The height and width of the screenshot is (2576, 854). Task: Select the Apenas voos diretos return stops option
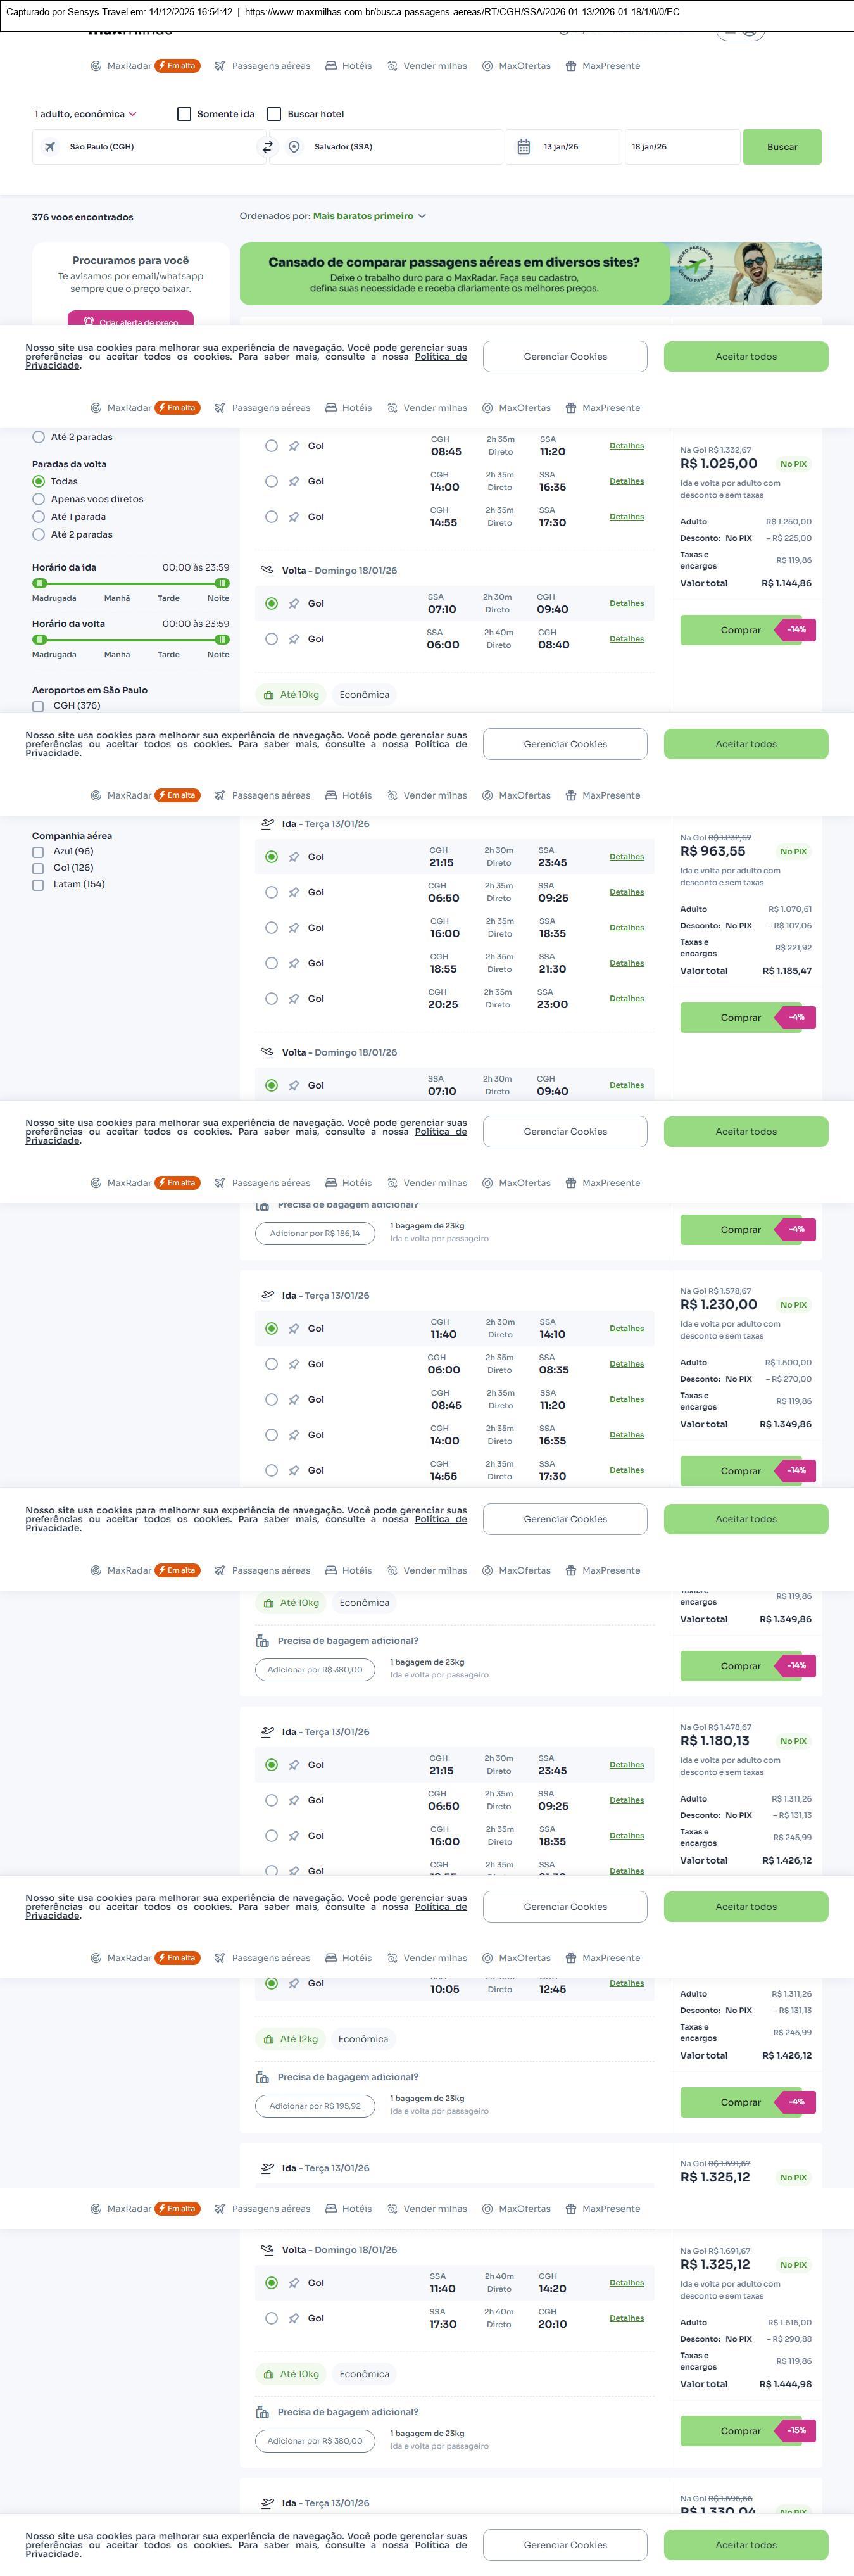click(x=39, y=499)
